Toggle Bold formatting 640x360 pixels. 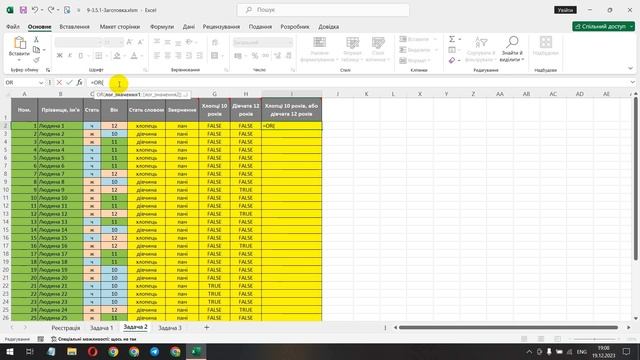60,56
